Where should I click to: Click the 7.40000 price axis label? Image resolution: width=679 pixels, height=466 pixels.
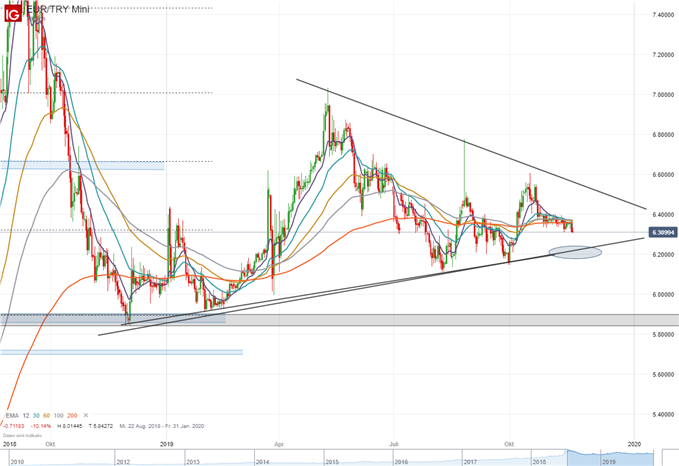663,15
